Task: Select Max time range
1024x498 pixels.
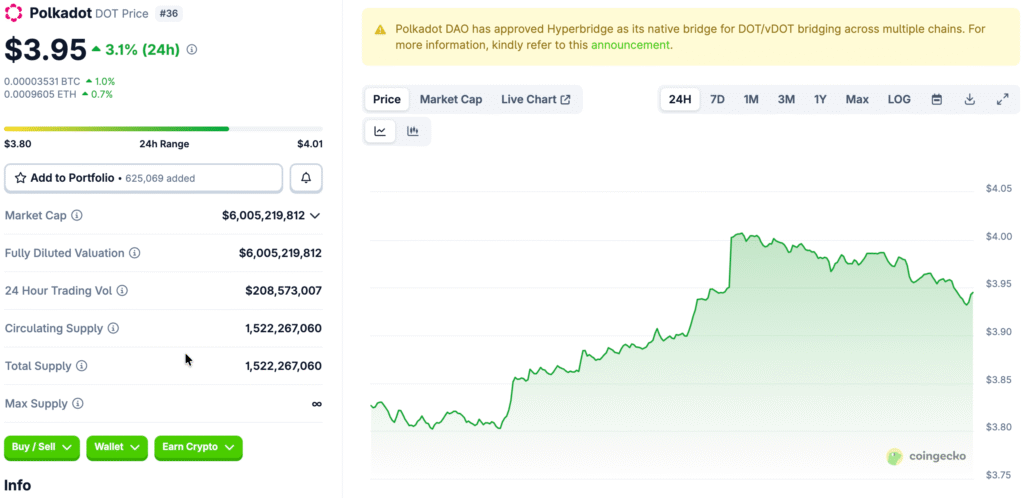Action: pos(857,99)
